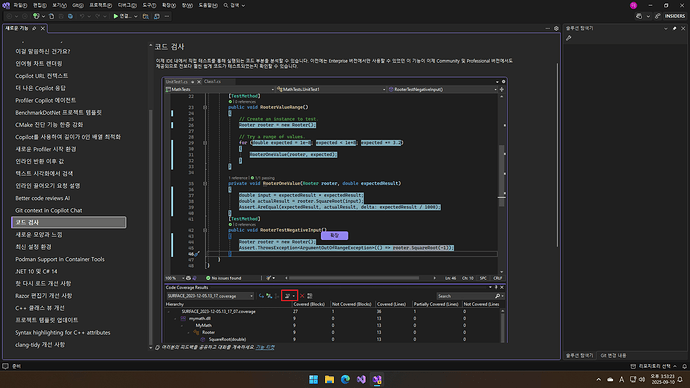
Task: Open the account profile avatar
Action: click(x=633, y=5)
